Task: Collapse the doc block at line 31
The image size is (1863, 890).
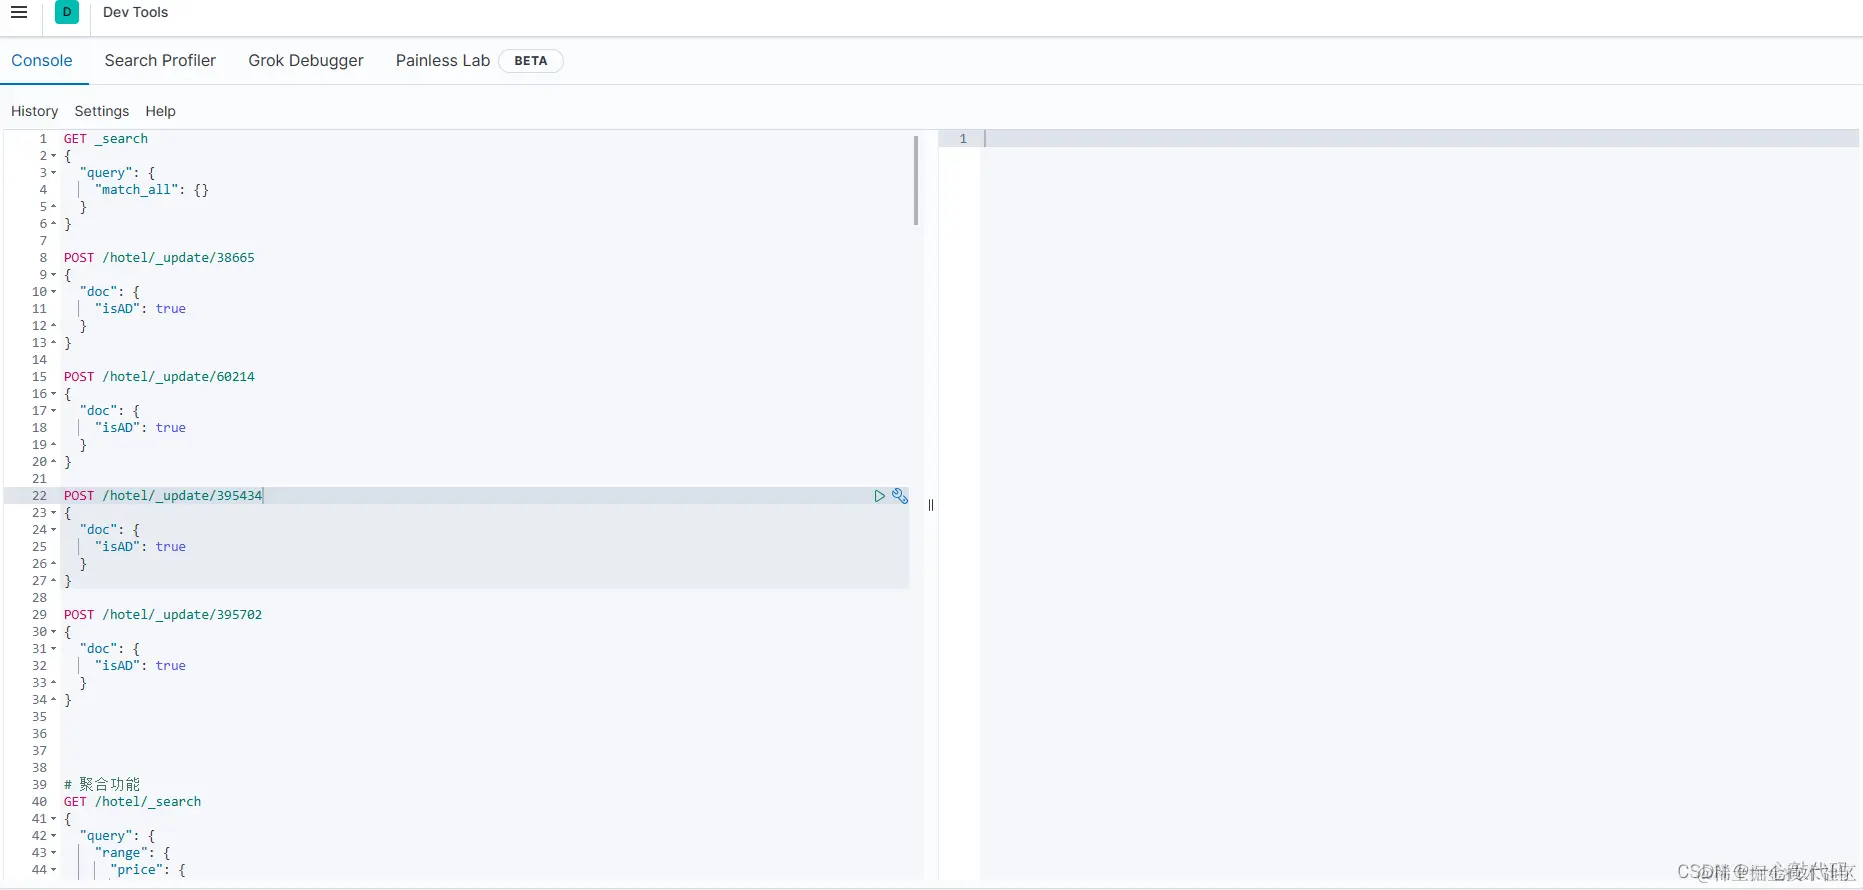Action: pos(54,649)
